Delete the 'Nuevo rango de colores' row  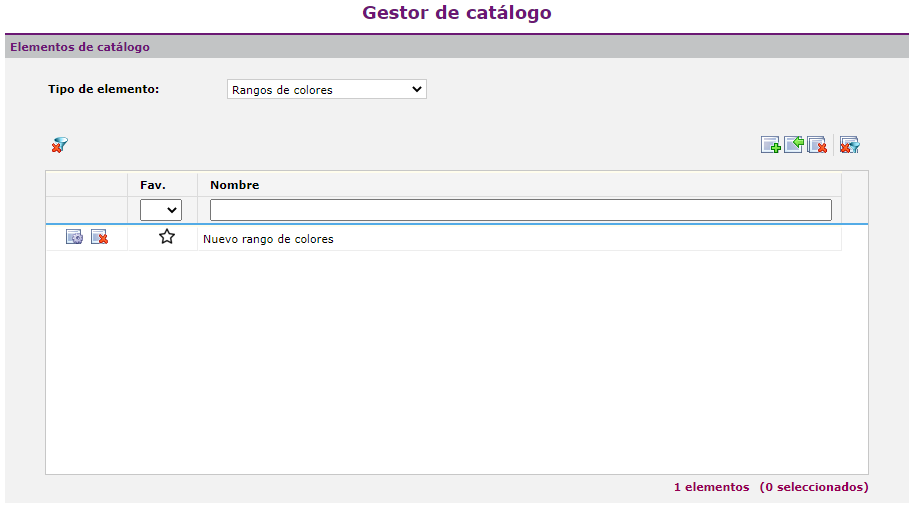(99, 238)
